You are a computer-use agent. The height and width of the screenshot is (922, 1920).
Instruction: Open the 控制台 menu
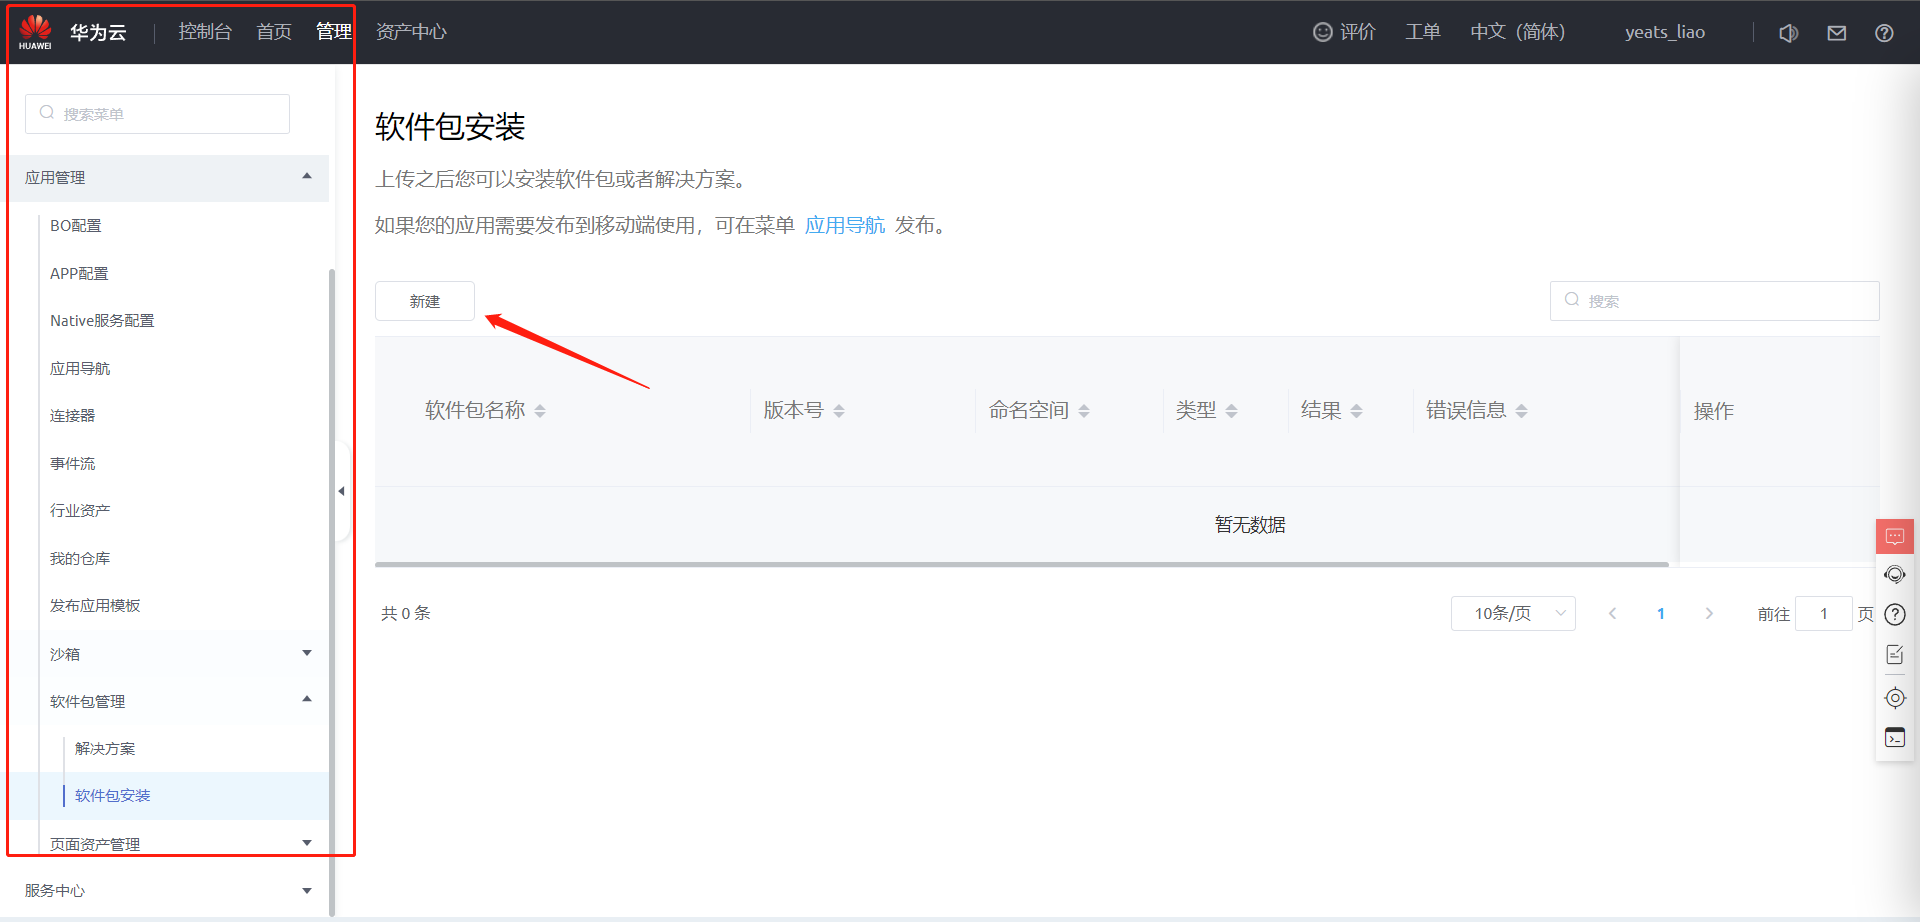205,32
